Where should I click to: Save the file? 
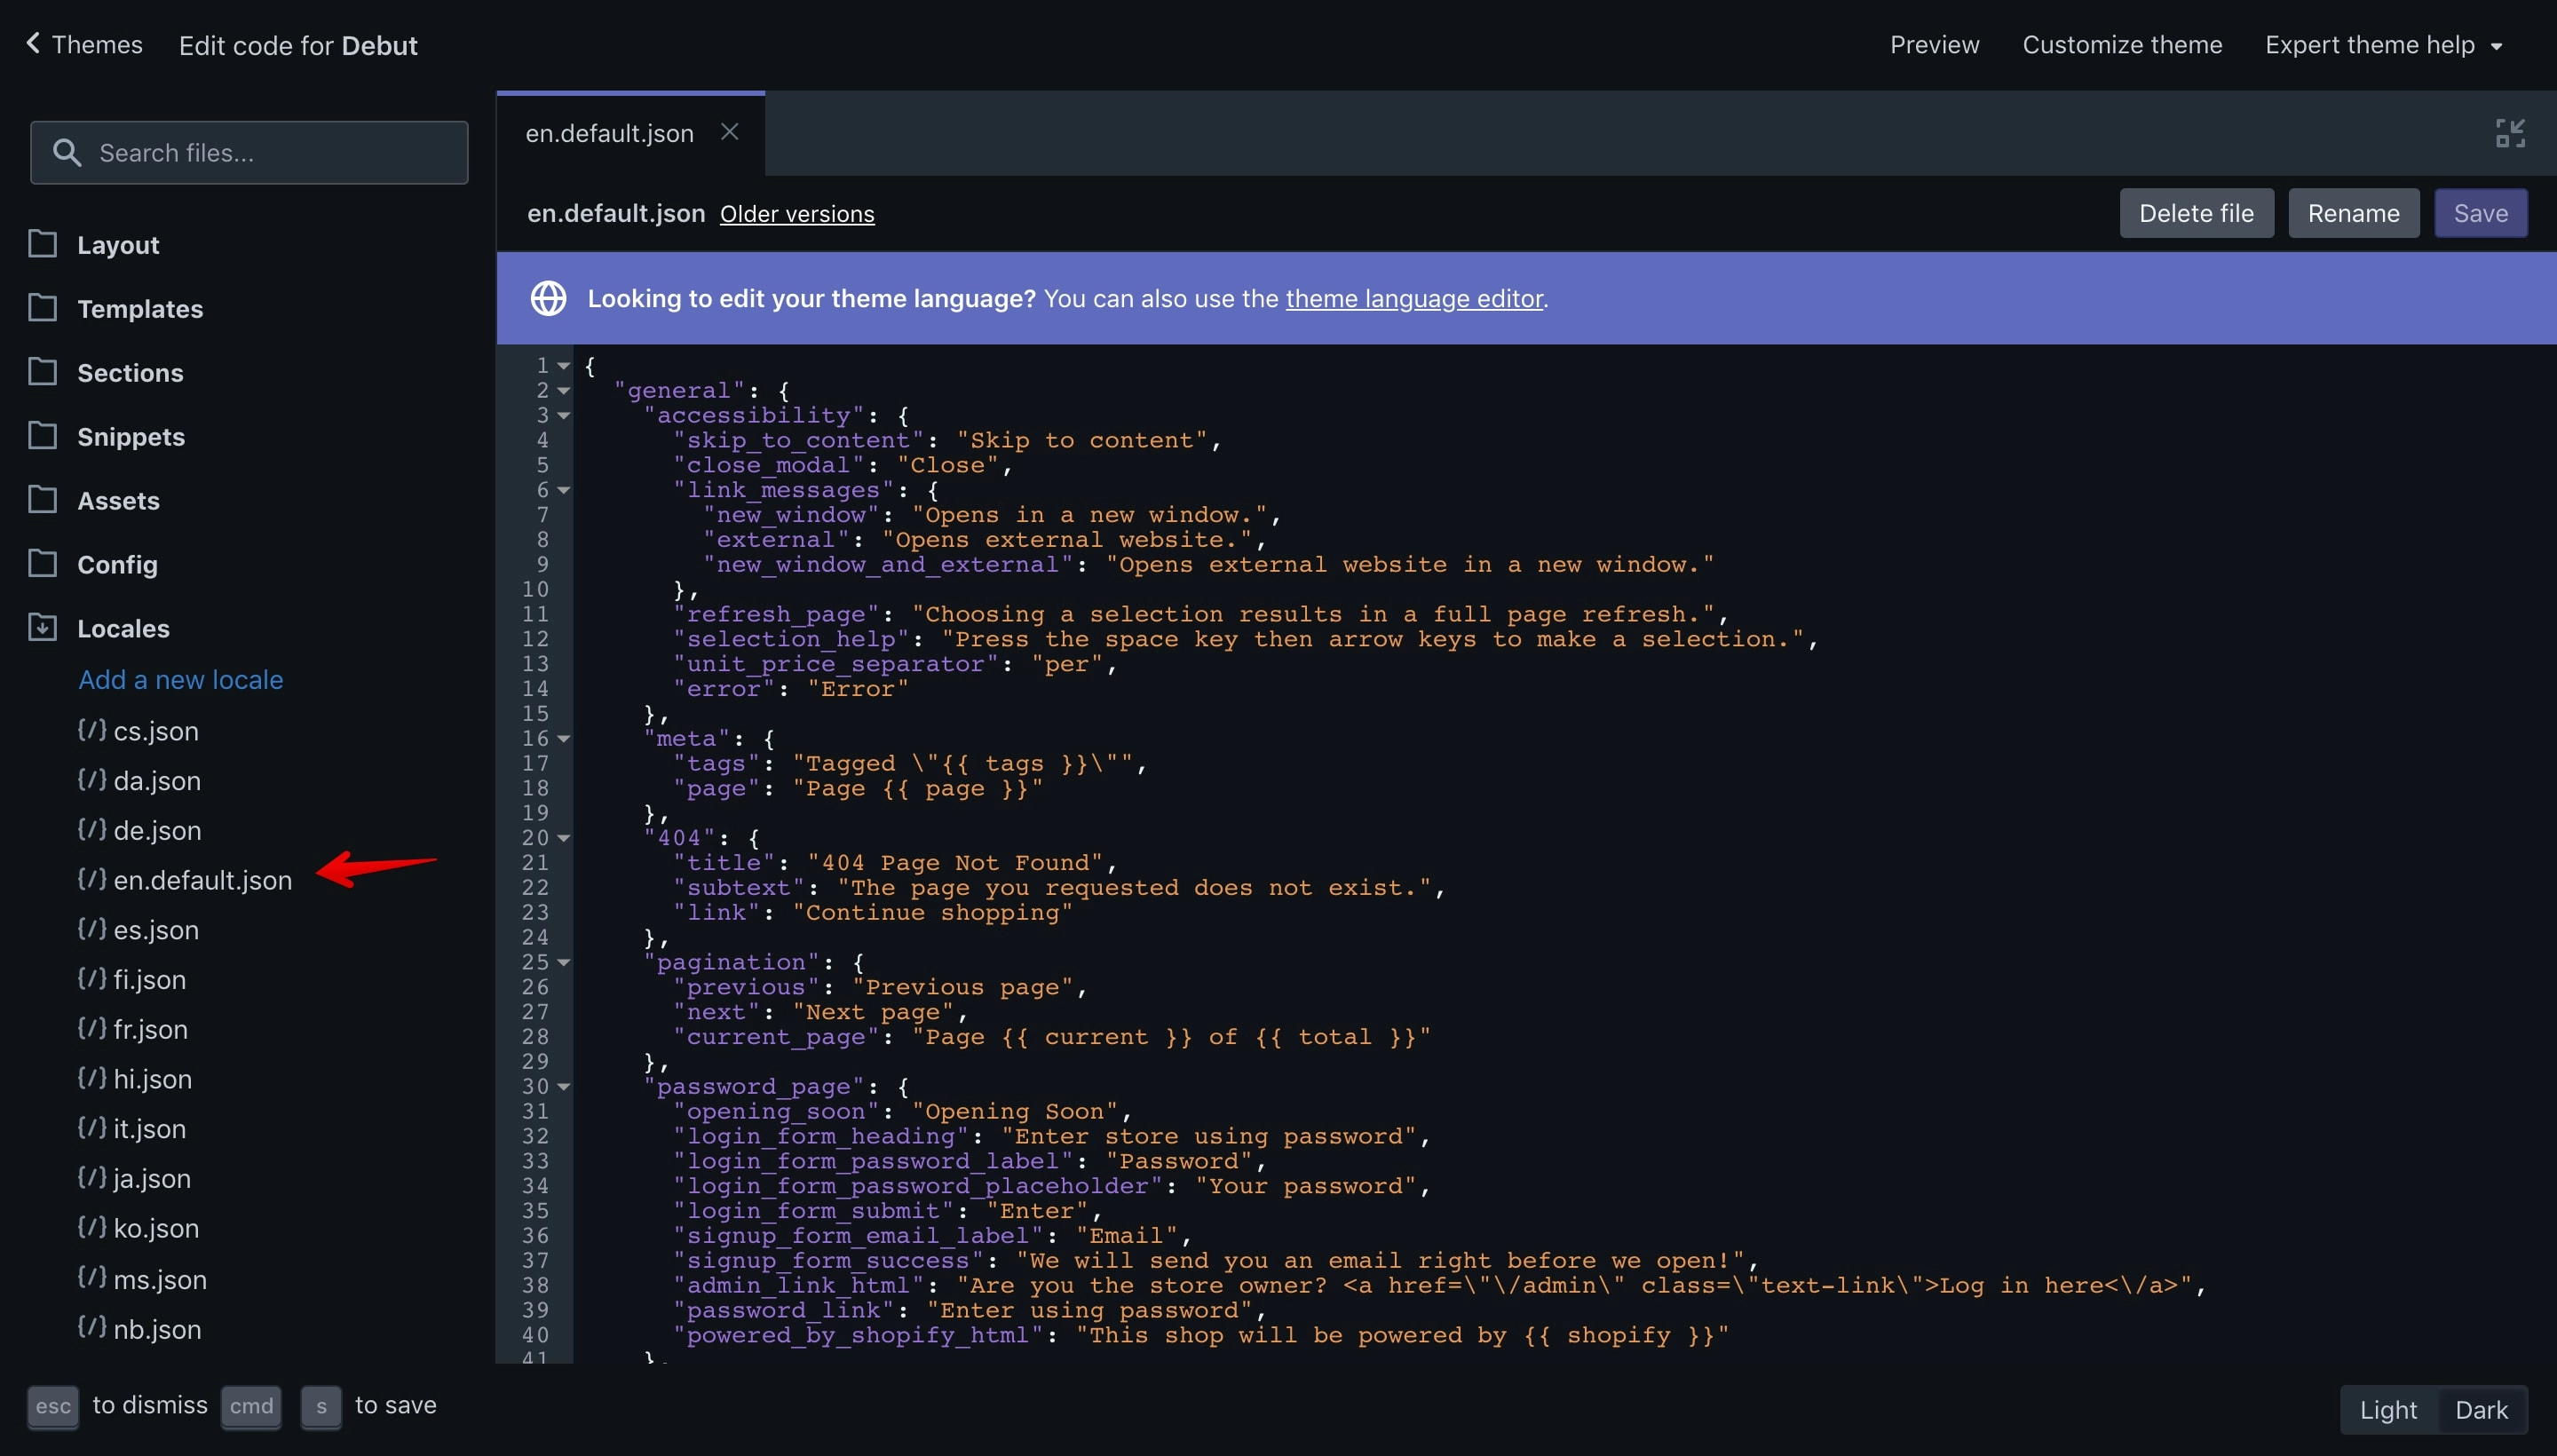pyautogui.click(x=2480, y=213)
